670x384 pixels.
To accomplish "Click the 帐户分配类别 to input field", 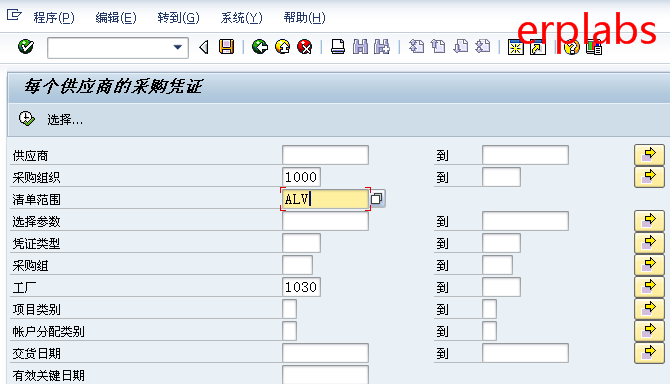I will 489,331.
